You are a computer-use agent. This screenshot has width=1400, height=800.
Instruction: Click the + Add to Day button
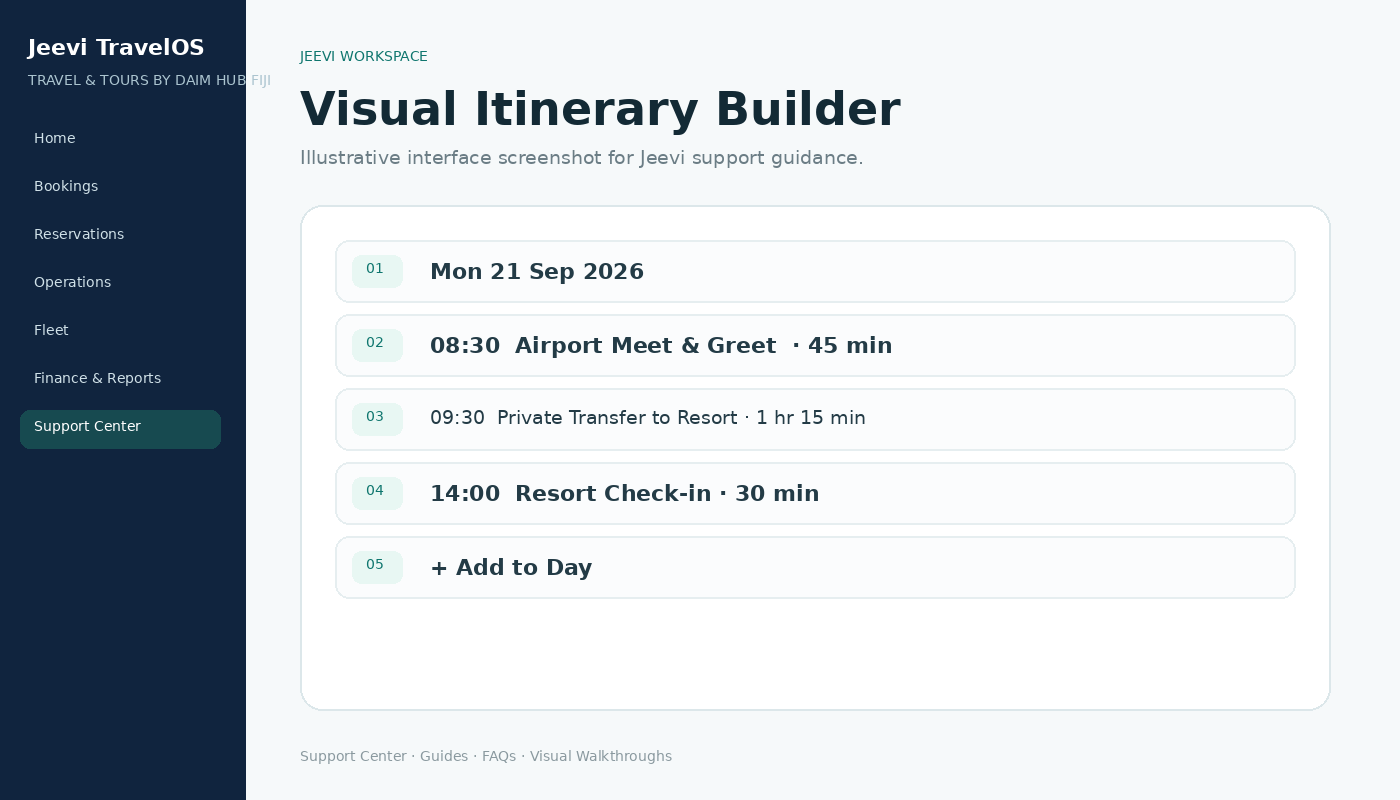815,567
